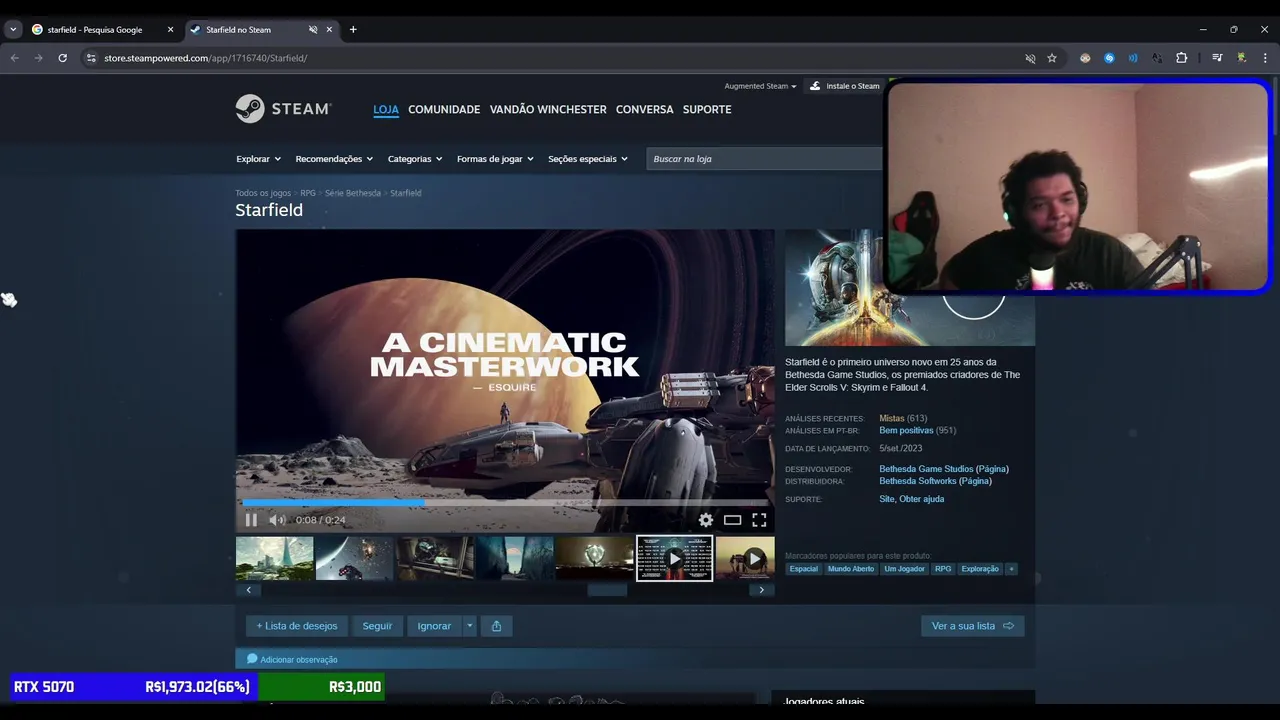Expand the Seções especiais dropdown
This screenshot has height=720, width=1280.
(x=588, y=159)
